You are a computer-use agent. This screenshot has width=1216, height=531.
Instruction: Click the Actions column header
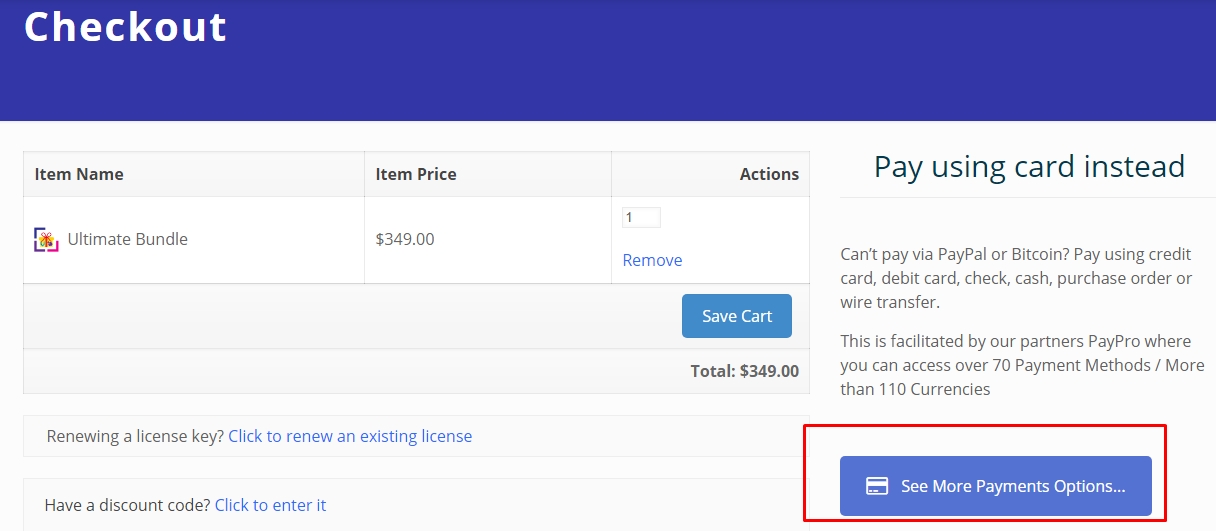(x=768, y=174)
